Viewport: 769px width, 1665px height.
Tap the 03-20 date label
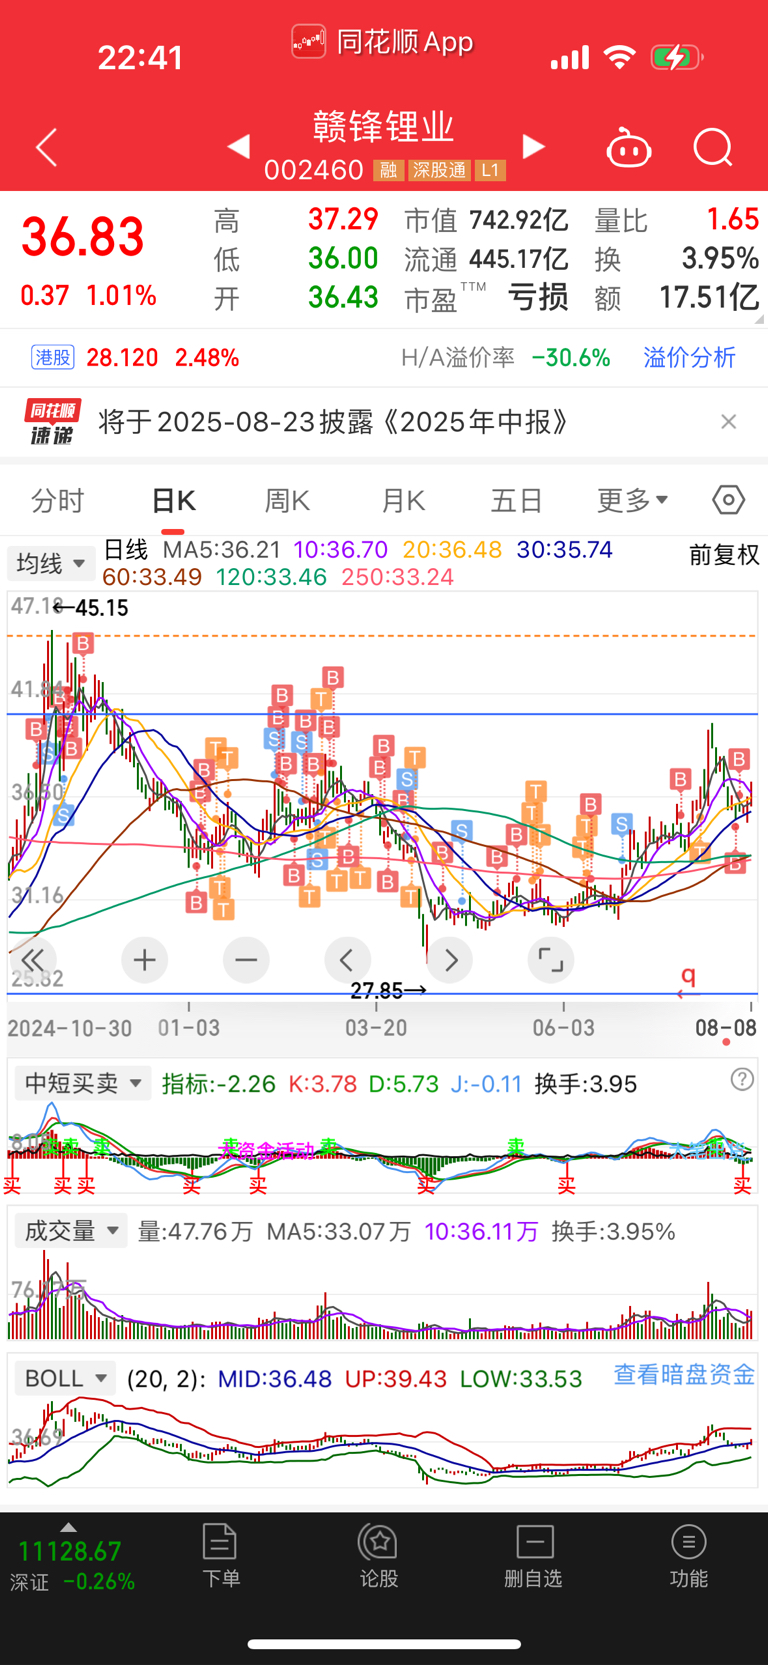(376, 1027)
